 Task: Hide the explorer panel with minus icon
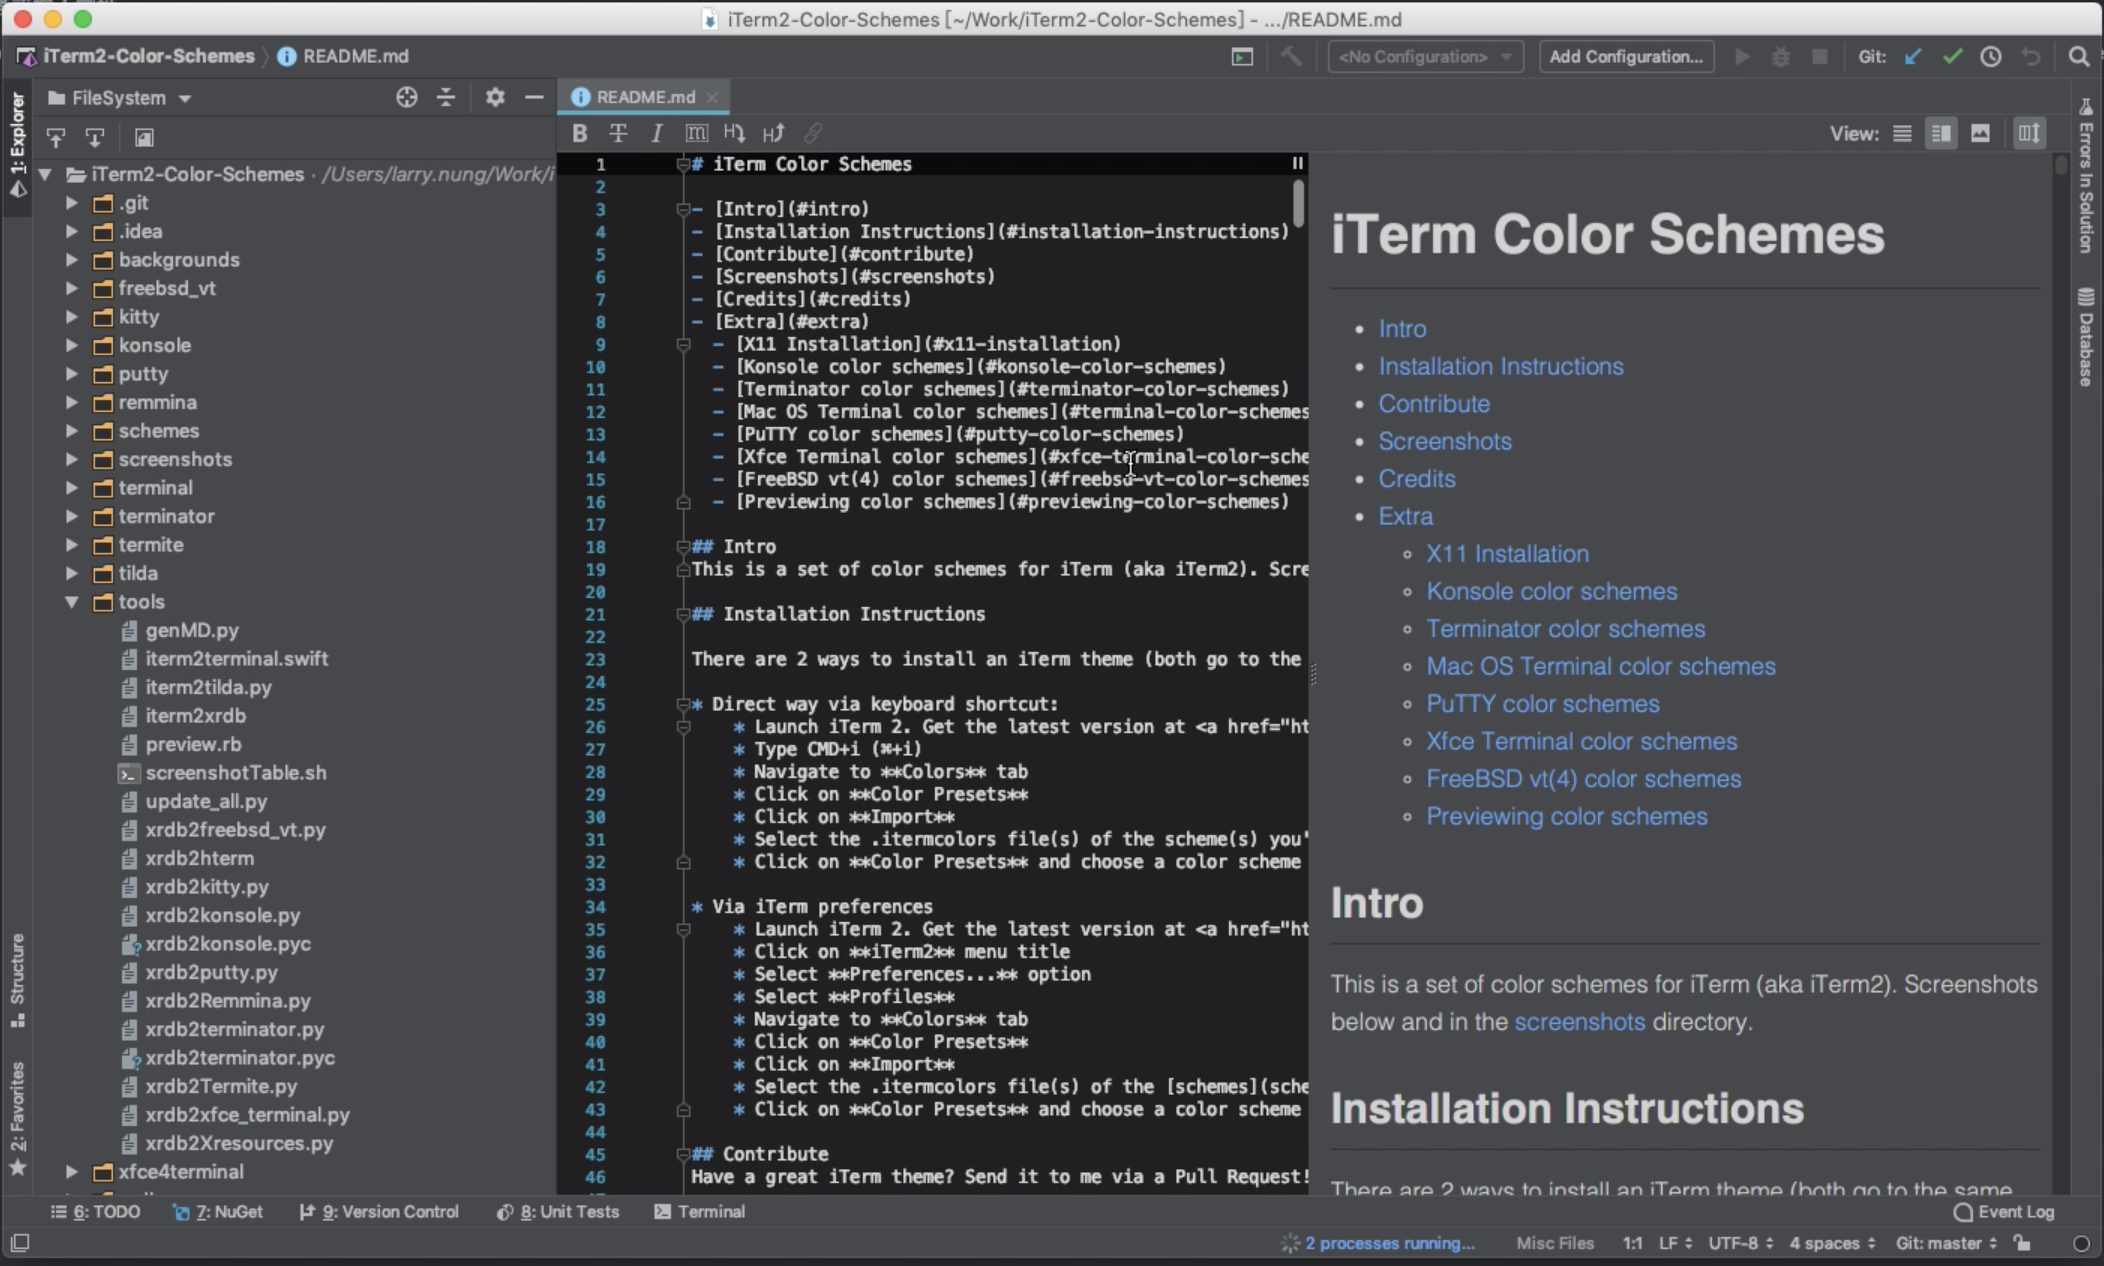tap(534, 97)
